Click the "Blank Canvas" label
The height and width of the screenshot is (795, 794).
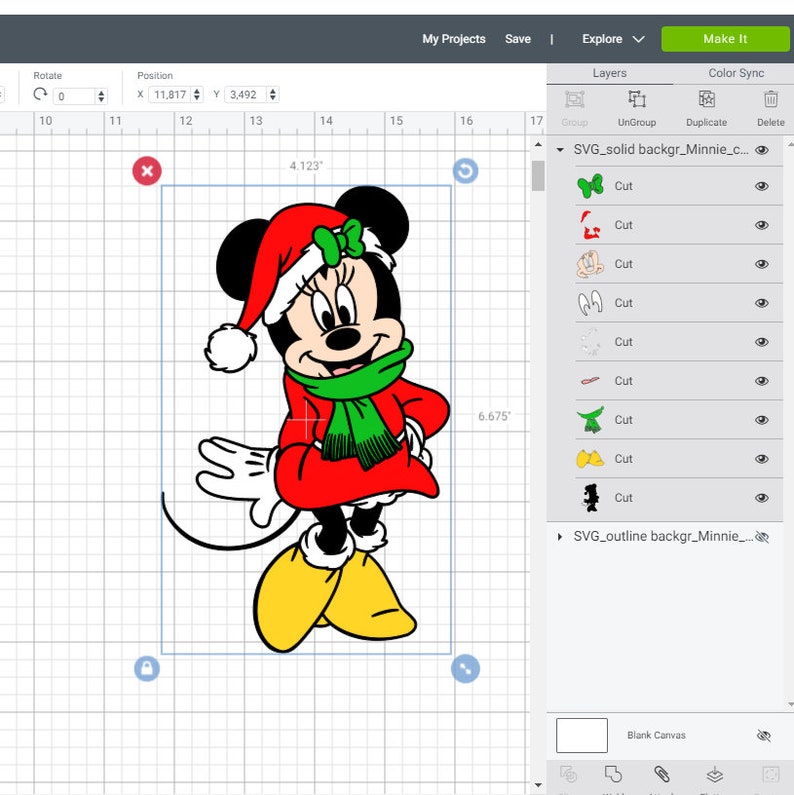(656, 735)
